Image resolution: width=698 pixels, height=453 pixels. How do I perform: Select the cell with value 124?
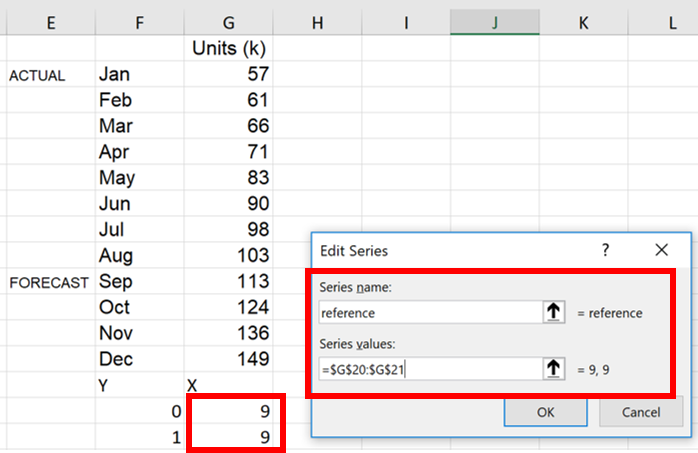coord(228,307)
